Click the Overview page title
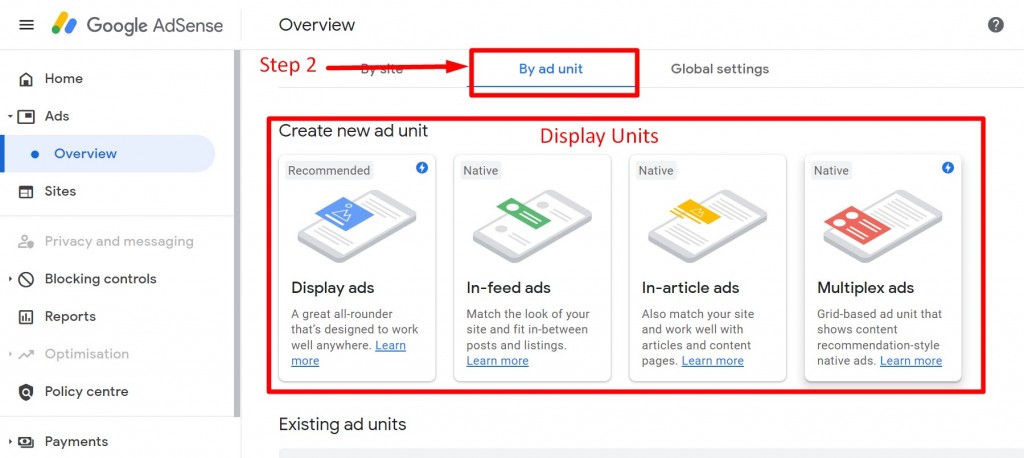This screenshot has width=1024, height=458. click(x=317, y=25)
